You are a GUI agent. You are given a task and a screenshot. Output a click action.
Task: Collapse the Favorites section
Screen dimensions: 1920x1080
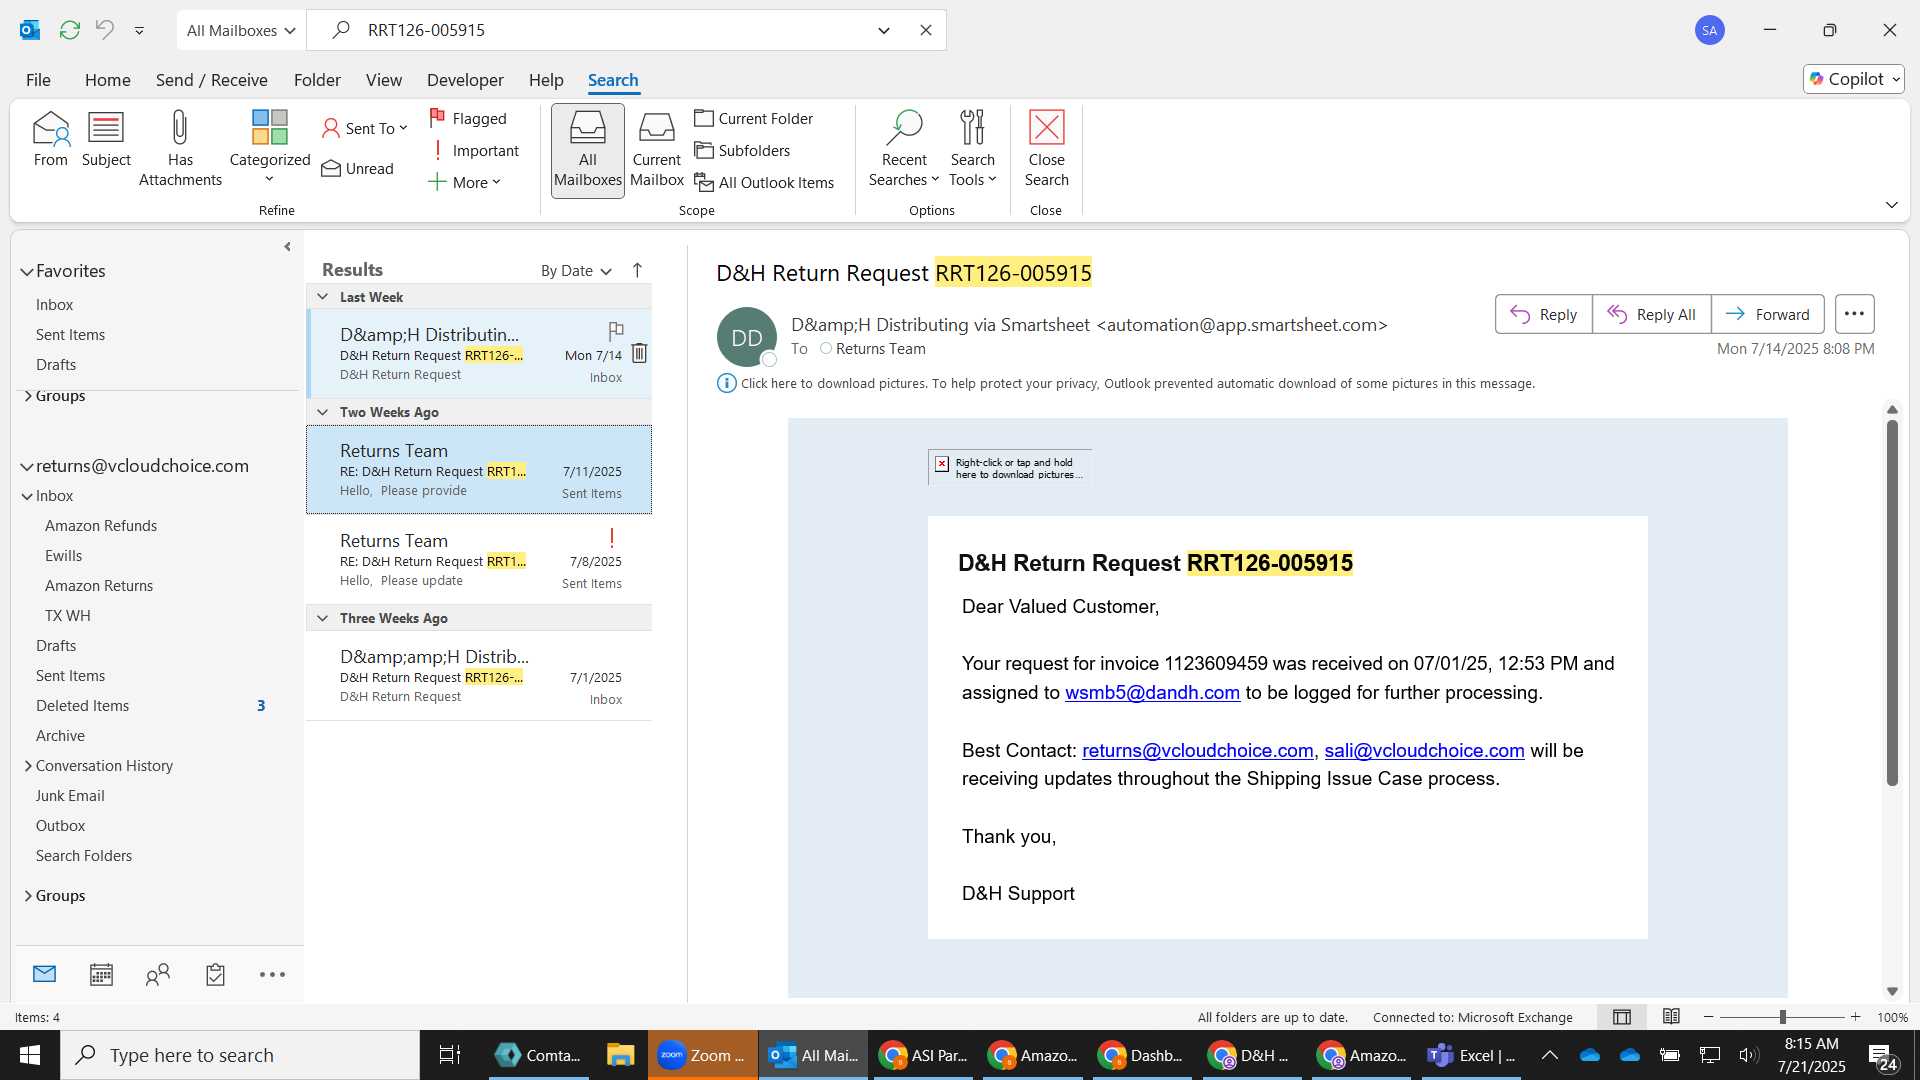(27, 271)
